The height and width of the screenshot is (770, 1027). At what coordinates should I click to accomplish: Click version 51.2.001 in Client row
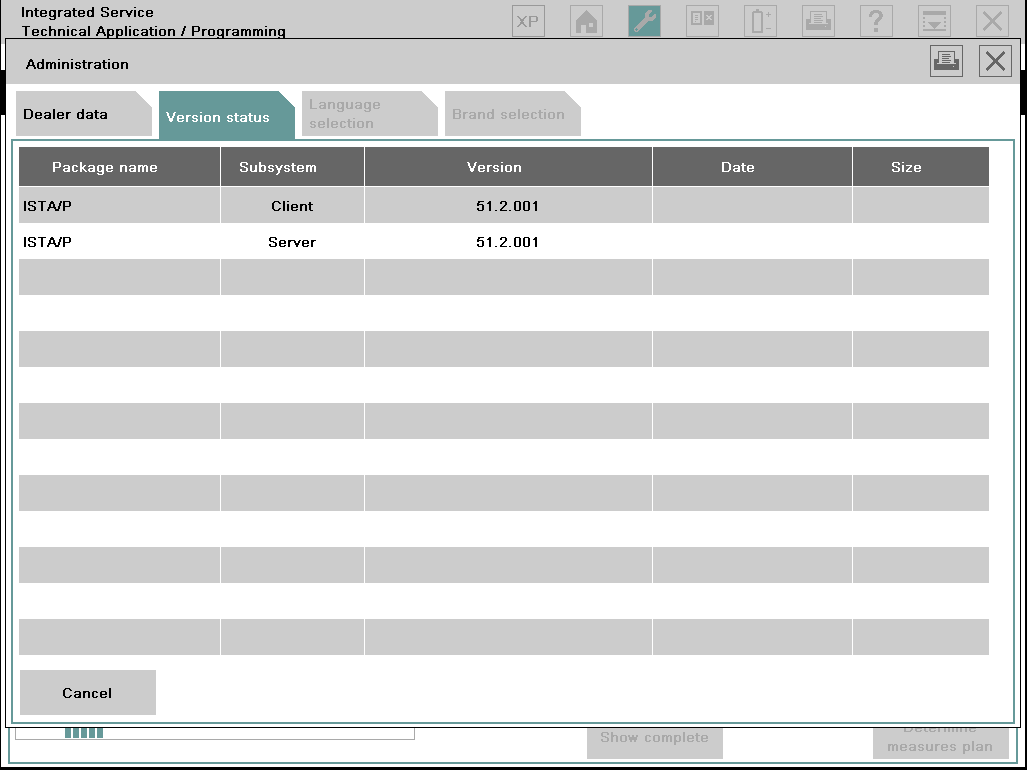coord(508,206)
